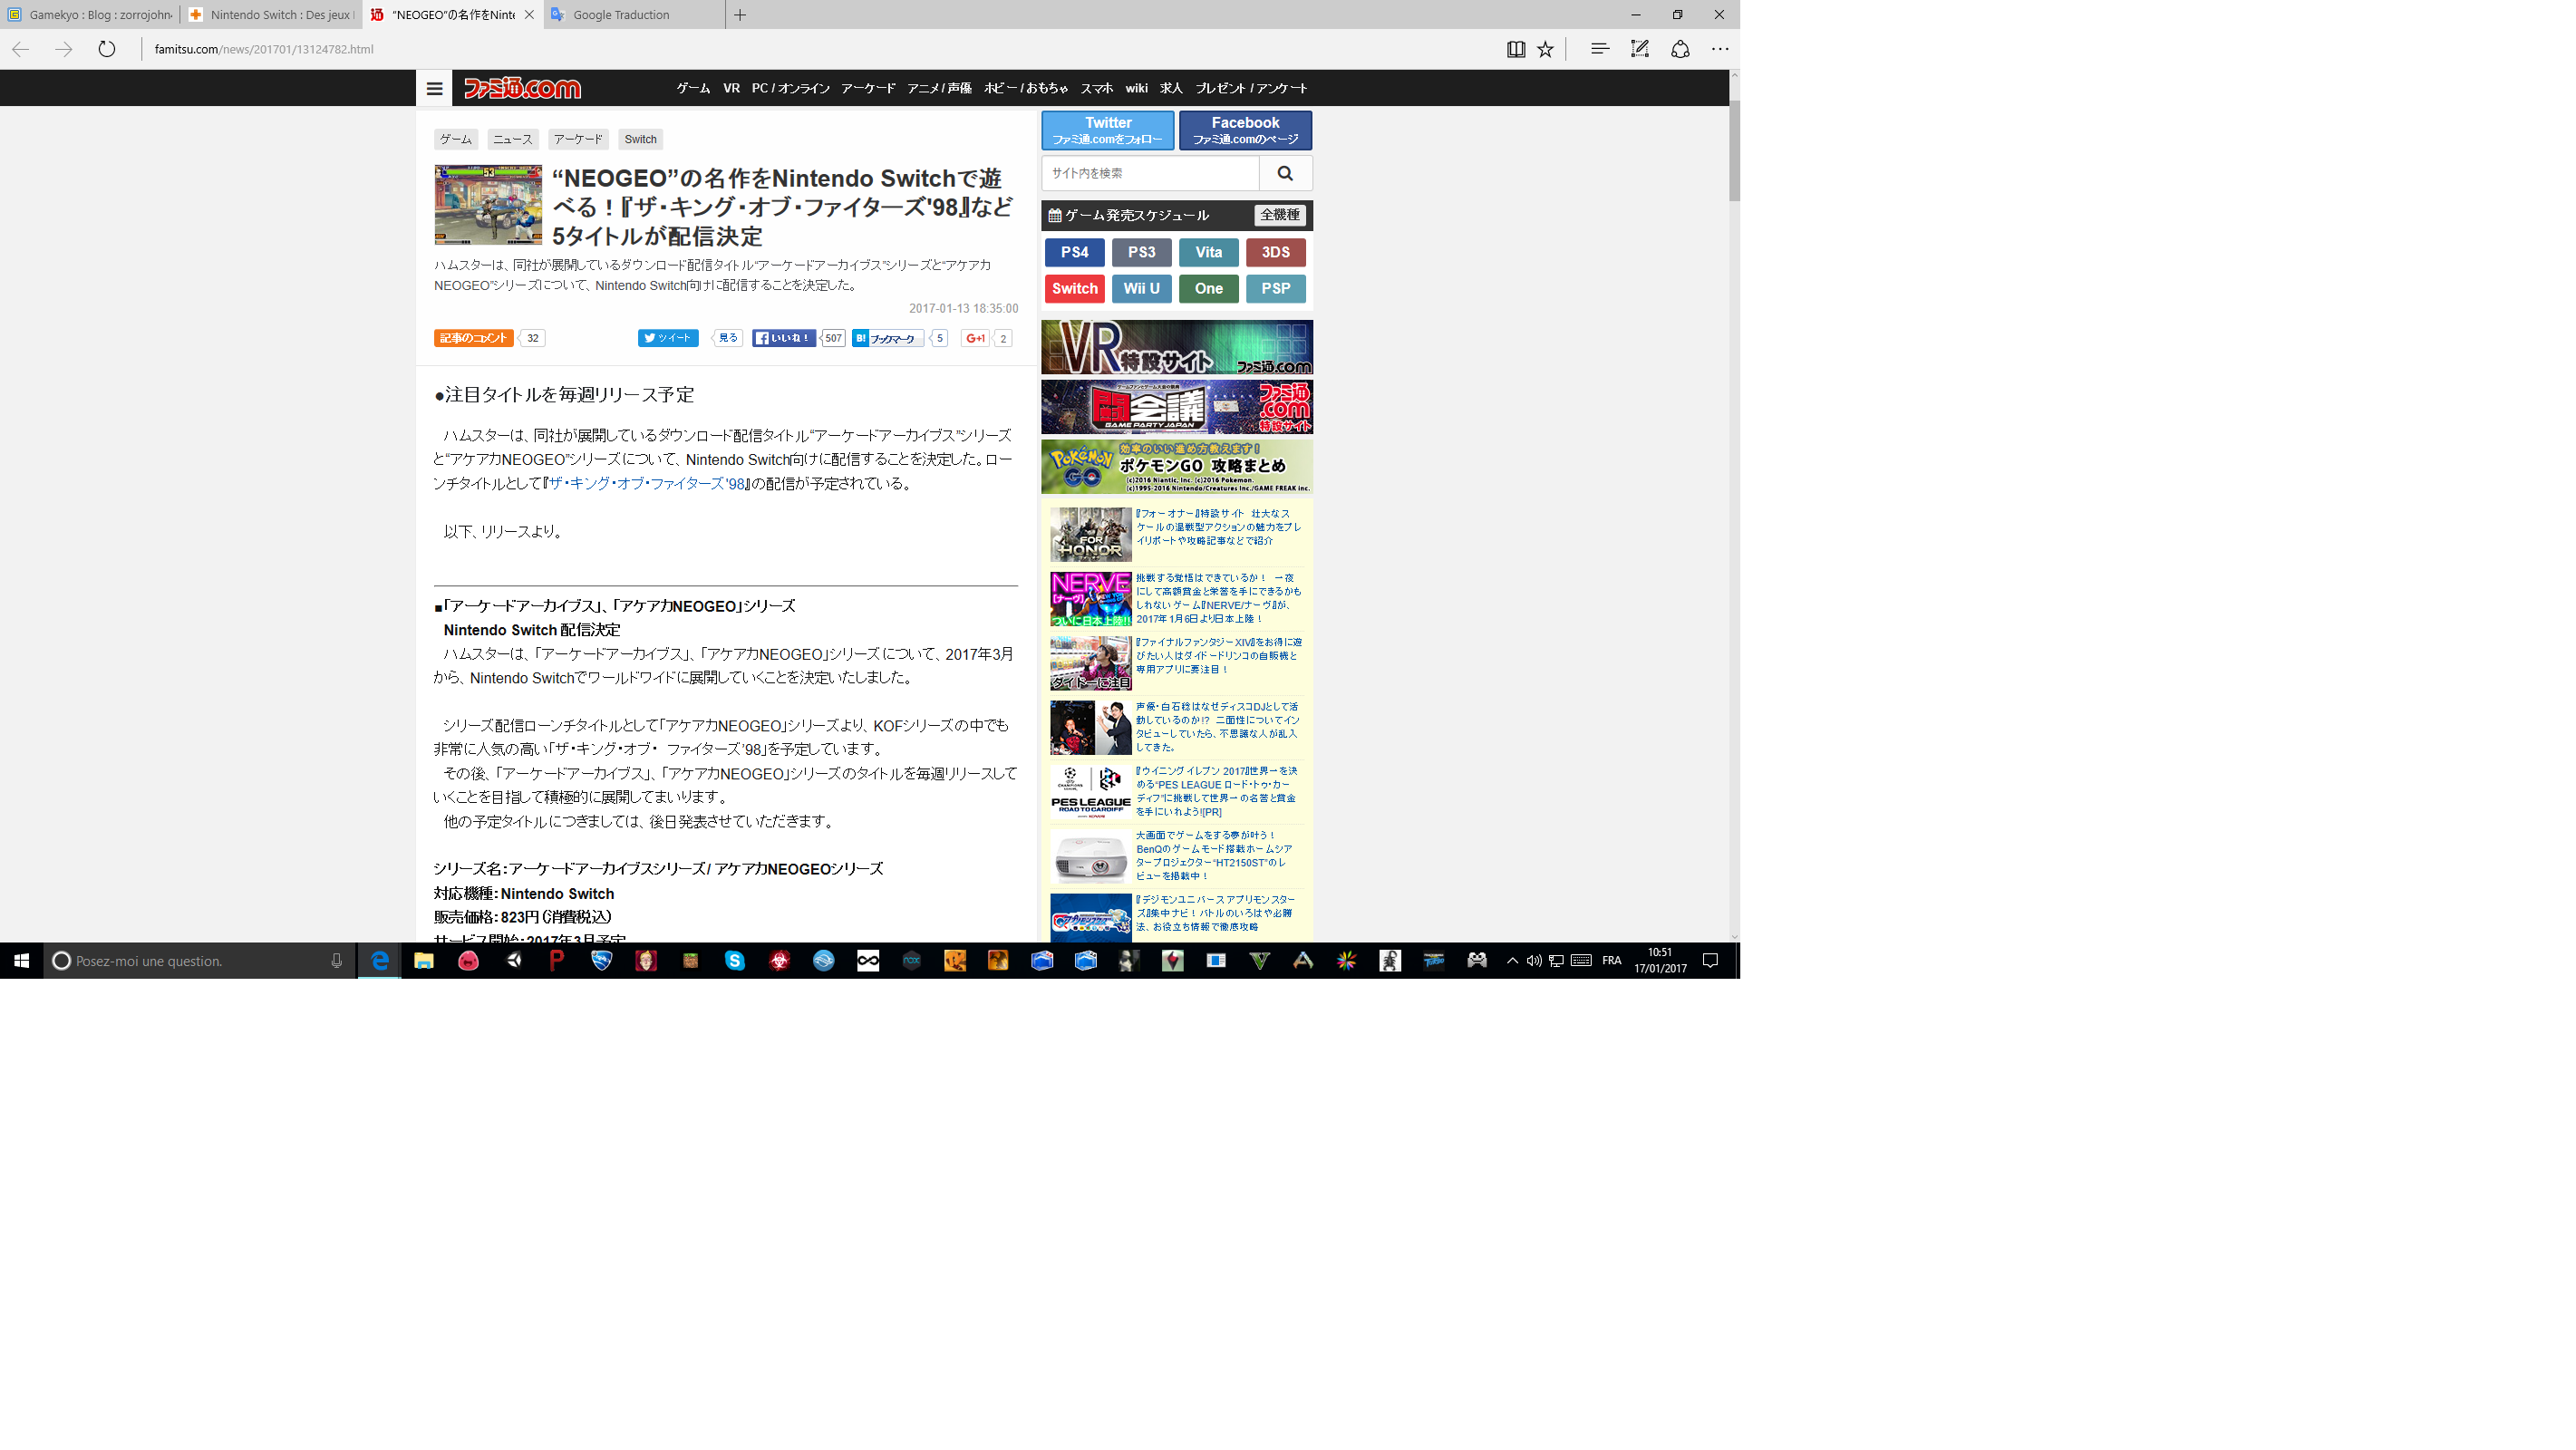2576x1450 pixels.
Task: Select Wii U release schedule button
Action: [1141, 288]
